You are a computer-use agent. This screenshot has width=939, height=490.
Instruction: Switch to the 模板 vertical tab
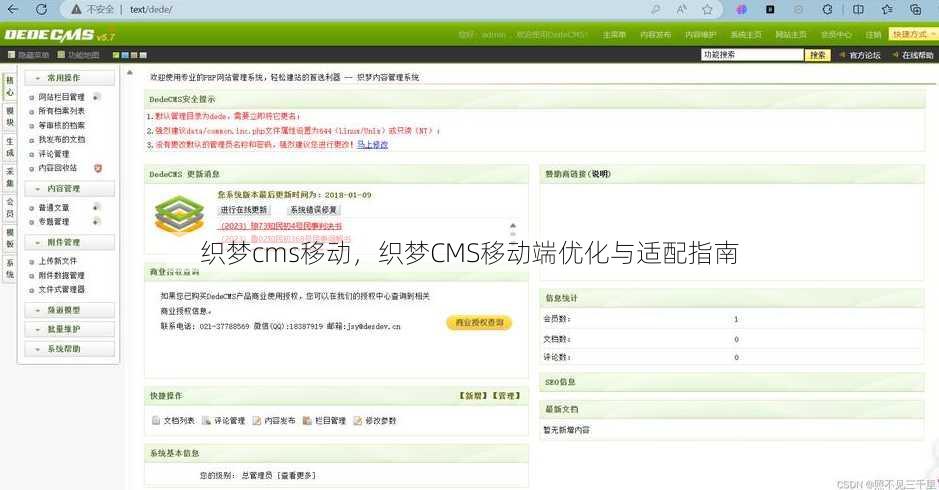[10, 238]
